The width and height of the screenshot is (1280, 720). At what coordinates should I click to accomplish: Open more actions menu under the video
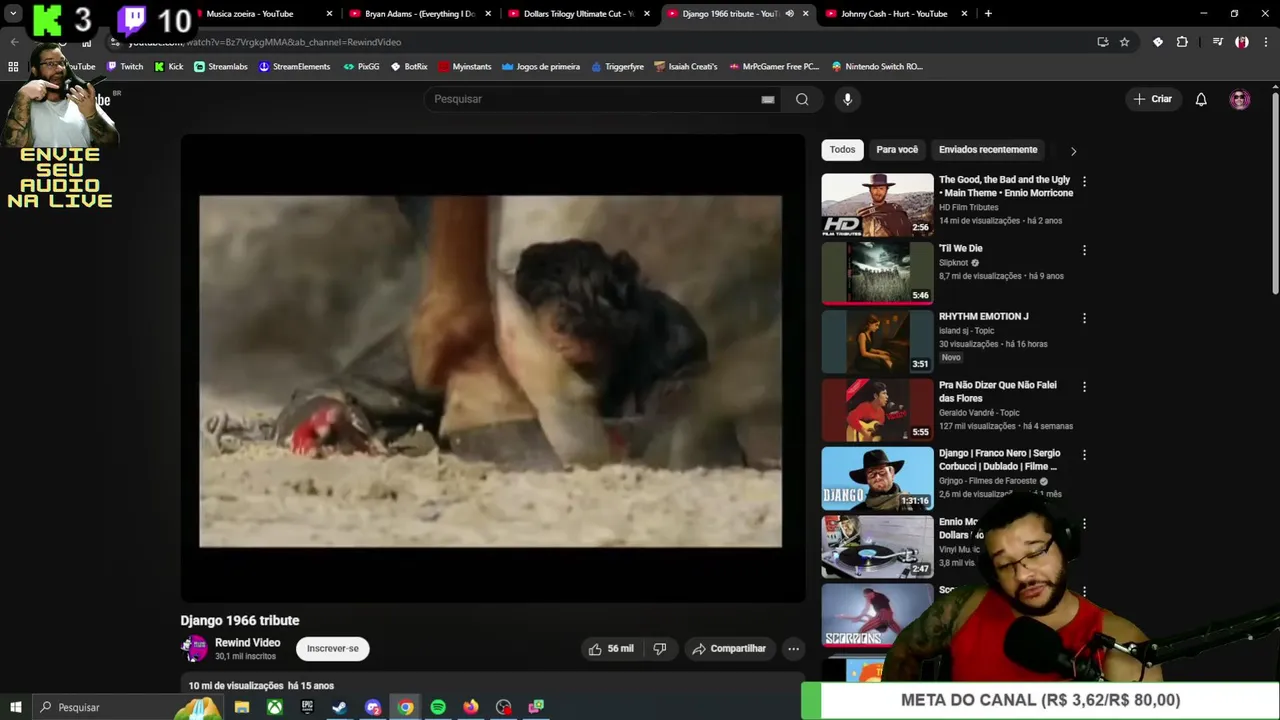pos(793,649)
